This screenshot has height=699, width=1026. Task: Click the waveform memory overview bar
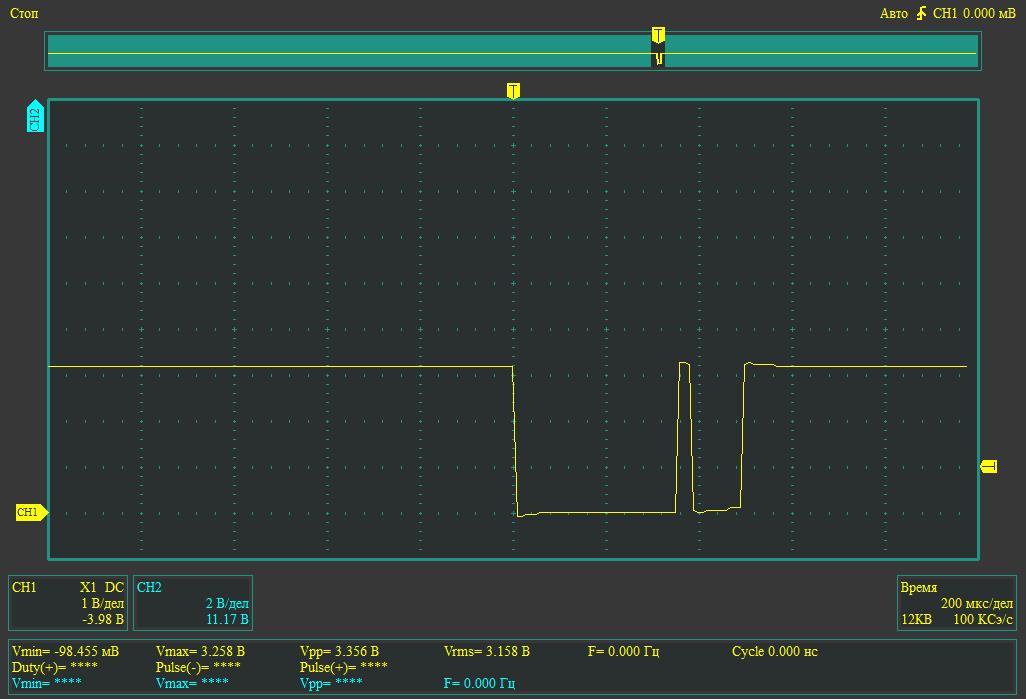tap(513, 51)
